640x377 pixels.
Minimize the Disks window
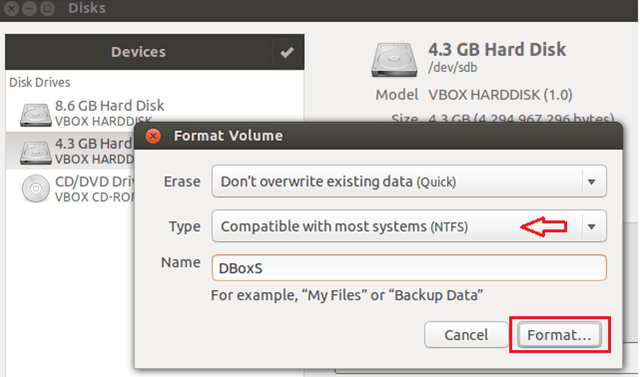(29, 8)
